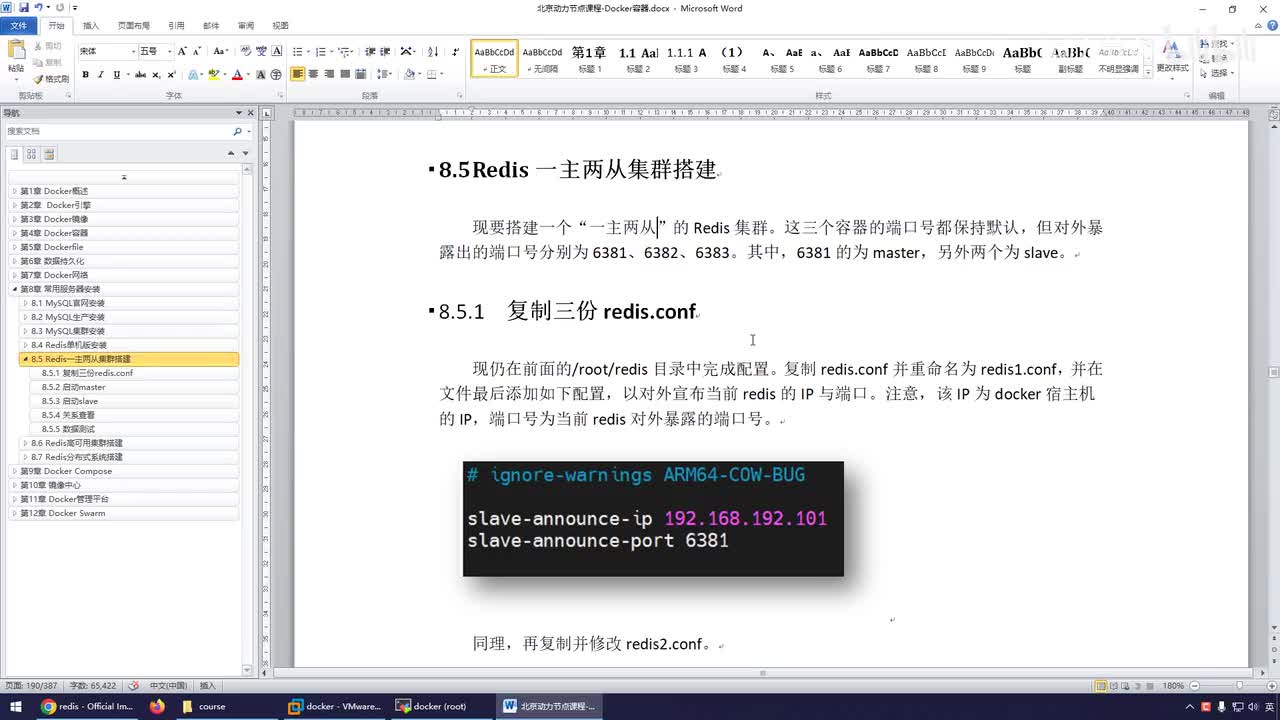Expand the styles gallery more arrow
Image resolution: width=1280 pixels, height=720 pixels.
click(x=1146, y=72)
